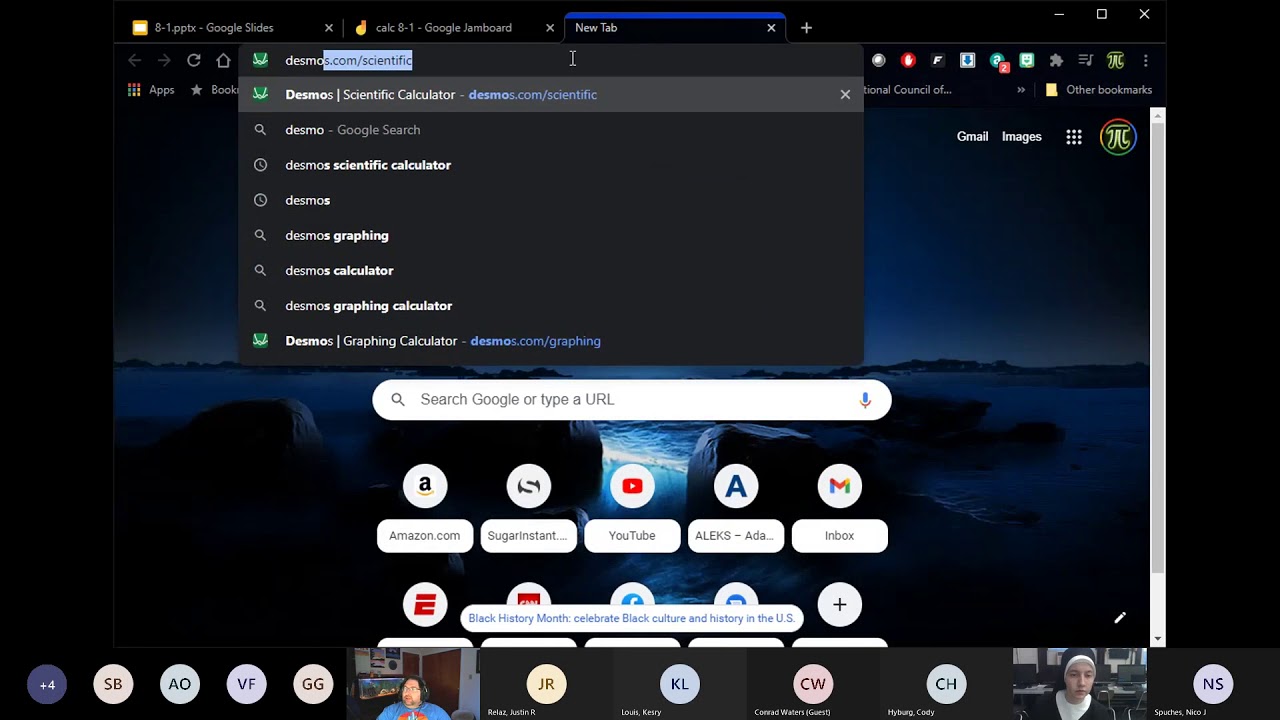Expand the +4 more participants bubble

[x=47, y=685]
